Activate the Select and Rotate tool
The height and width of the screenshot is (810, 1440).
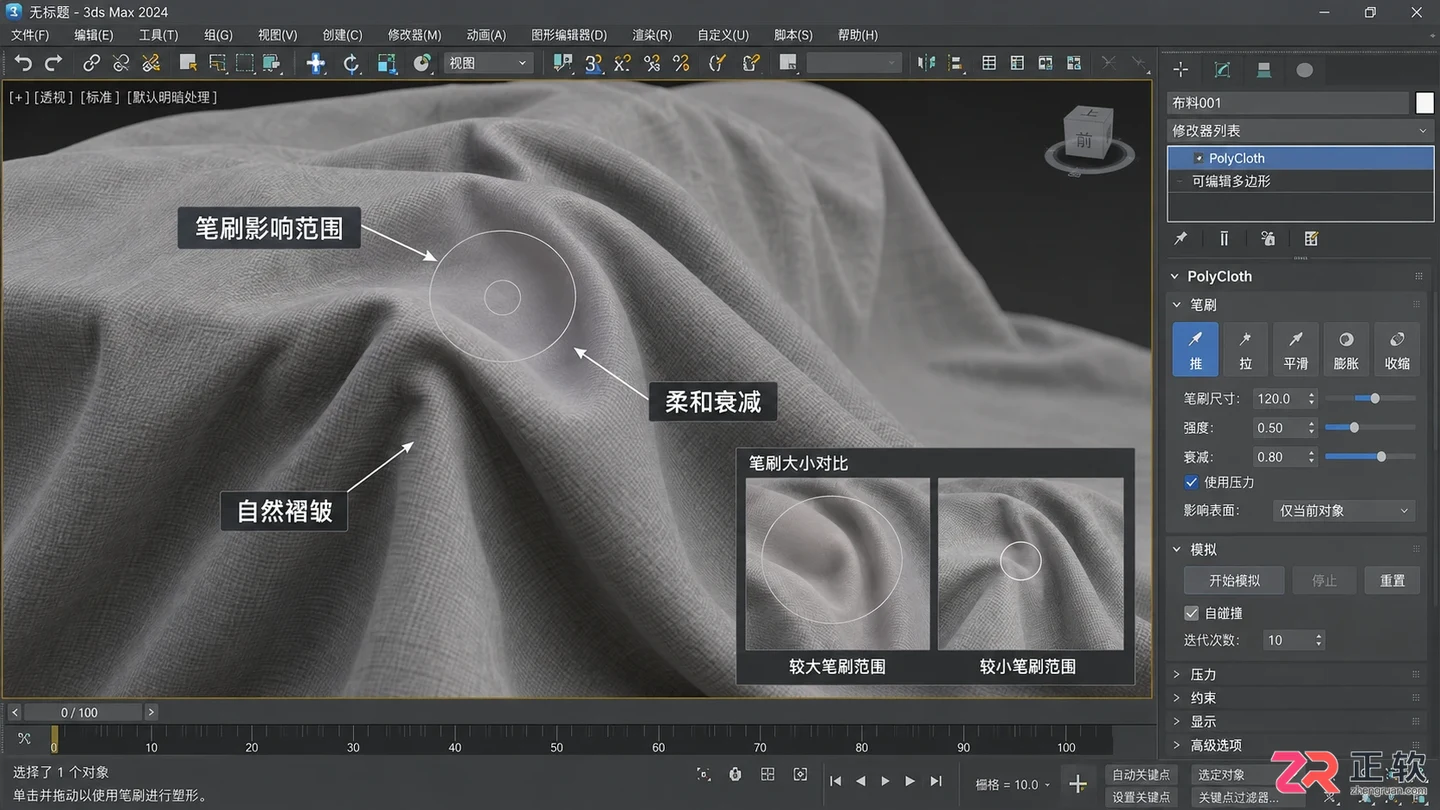pyautogui.click(x=351, y=63)
